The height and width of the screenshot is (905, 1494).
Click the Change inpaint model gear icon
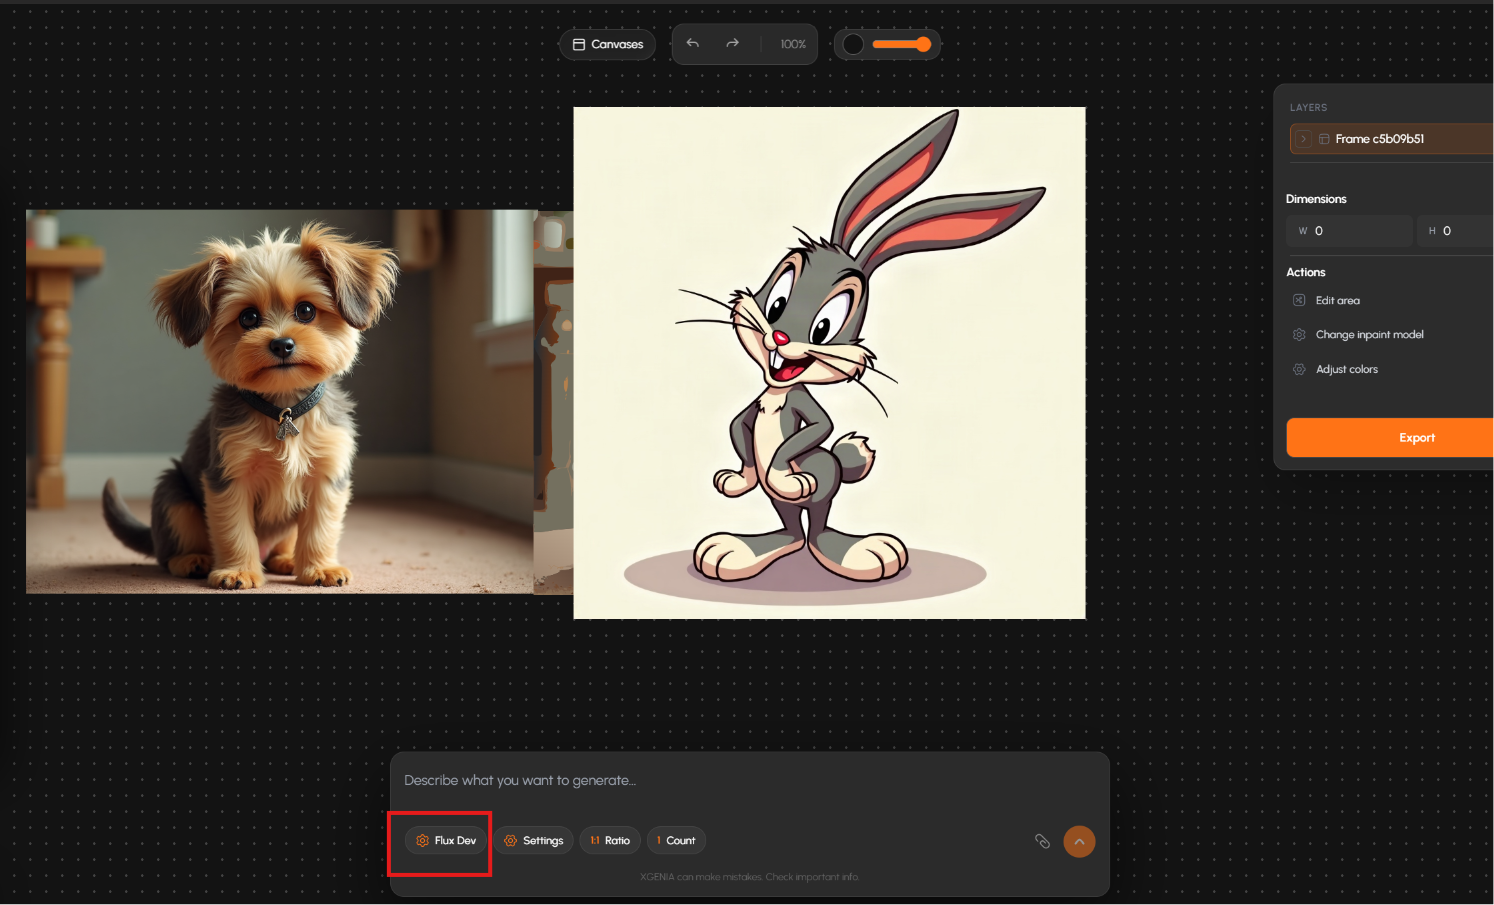(x=1299, y=335)
